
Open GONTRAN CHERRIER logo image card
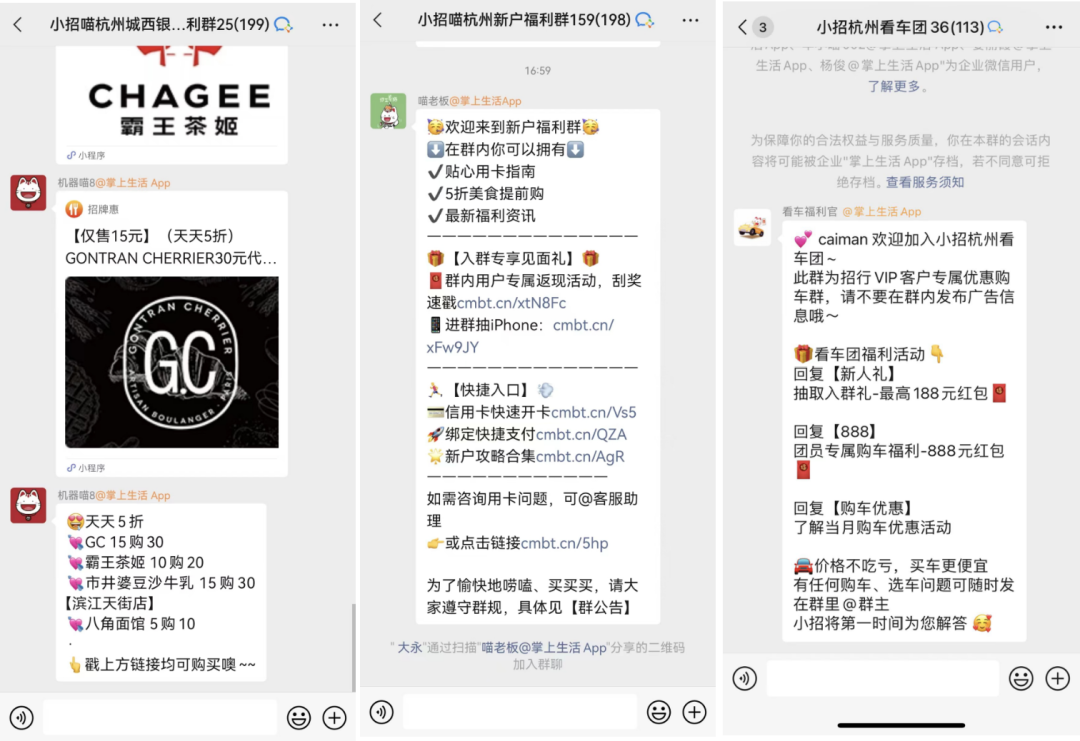click(172, 362)
